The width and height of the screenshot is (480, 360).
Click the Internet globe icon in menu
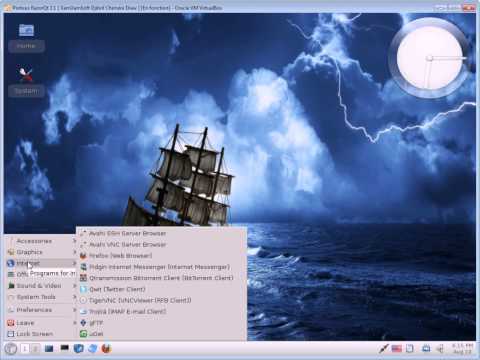[11, 263]
